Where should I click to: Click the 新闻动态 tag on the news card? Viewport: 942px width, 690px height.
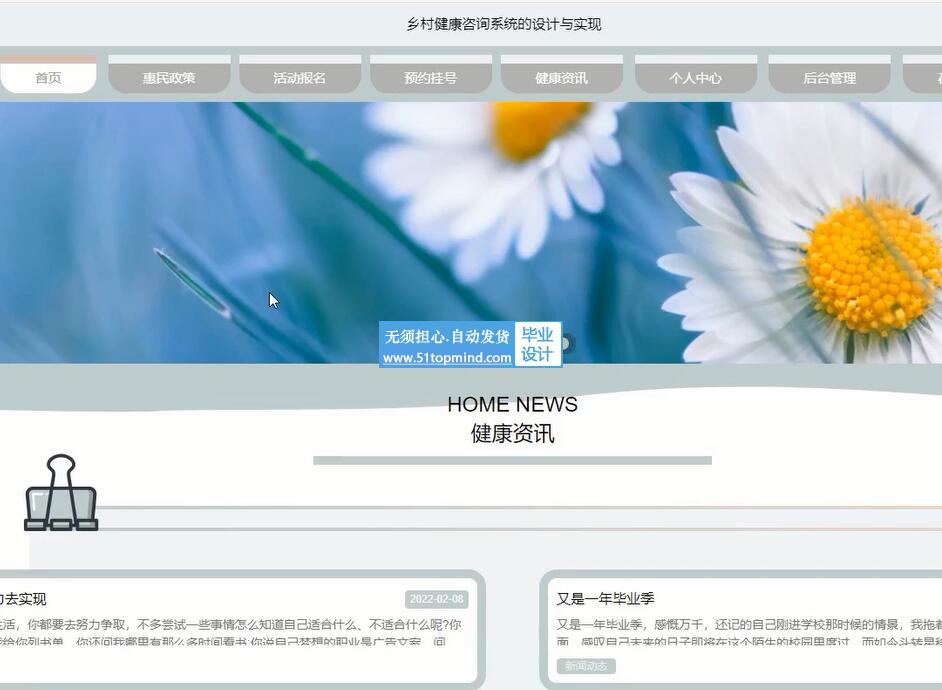586,666
